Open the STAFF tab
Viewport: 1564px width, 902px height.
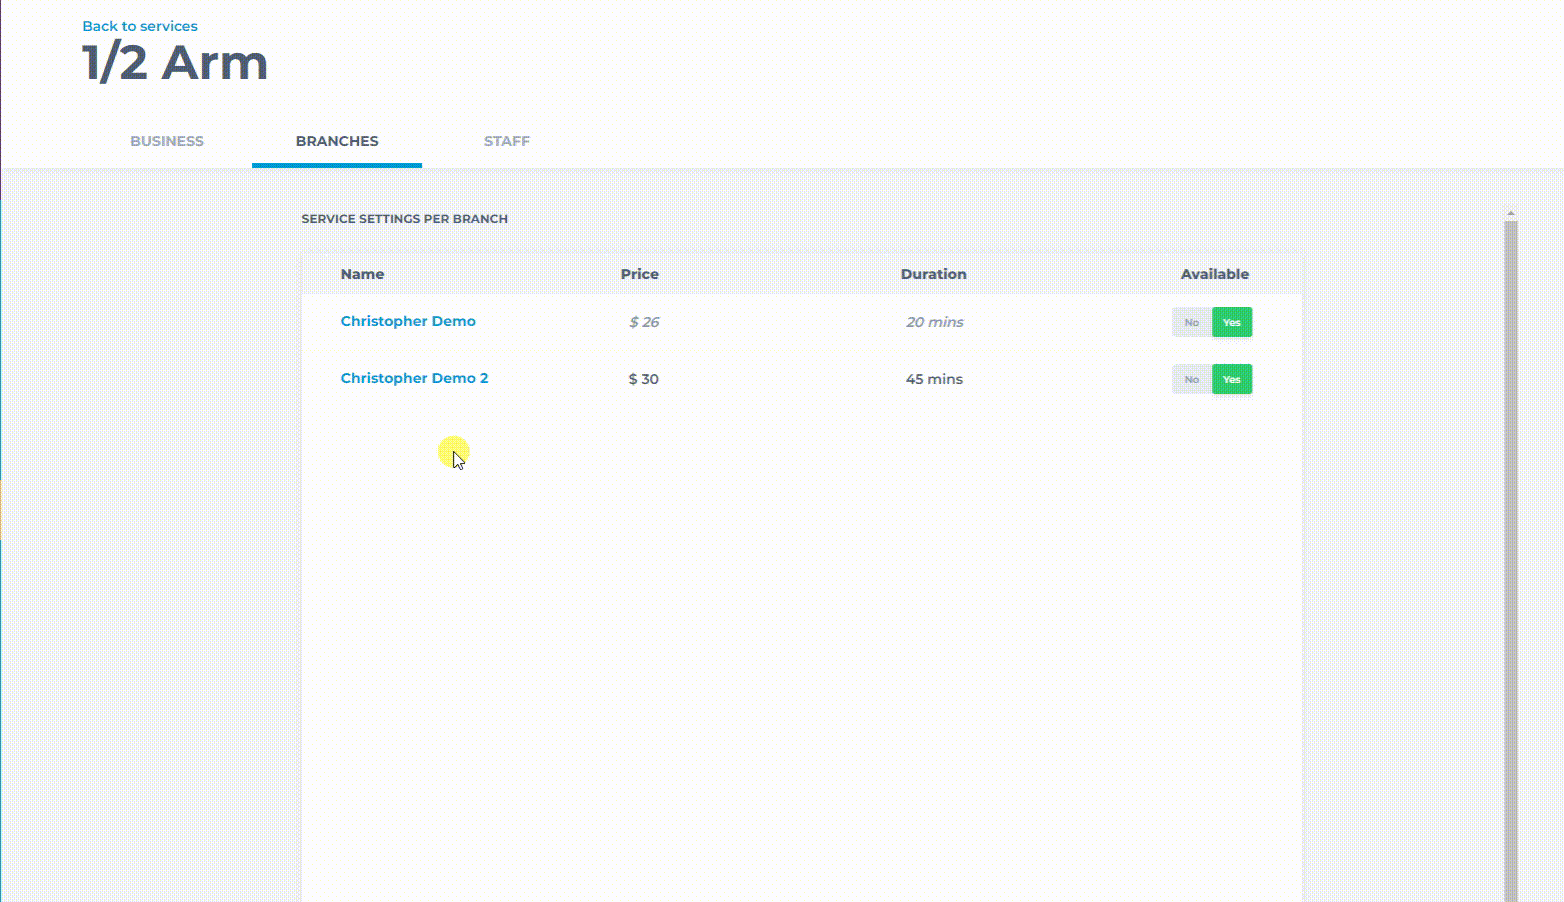pos(507,141)
